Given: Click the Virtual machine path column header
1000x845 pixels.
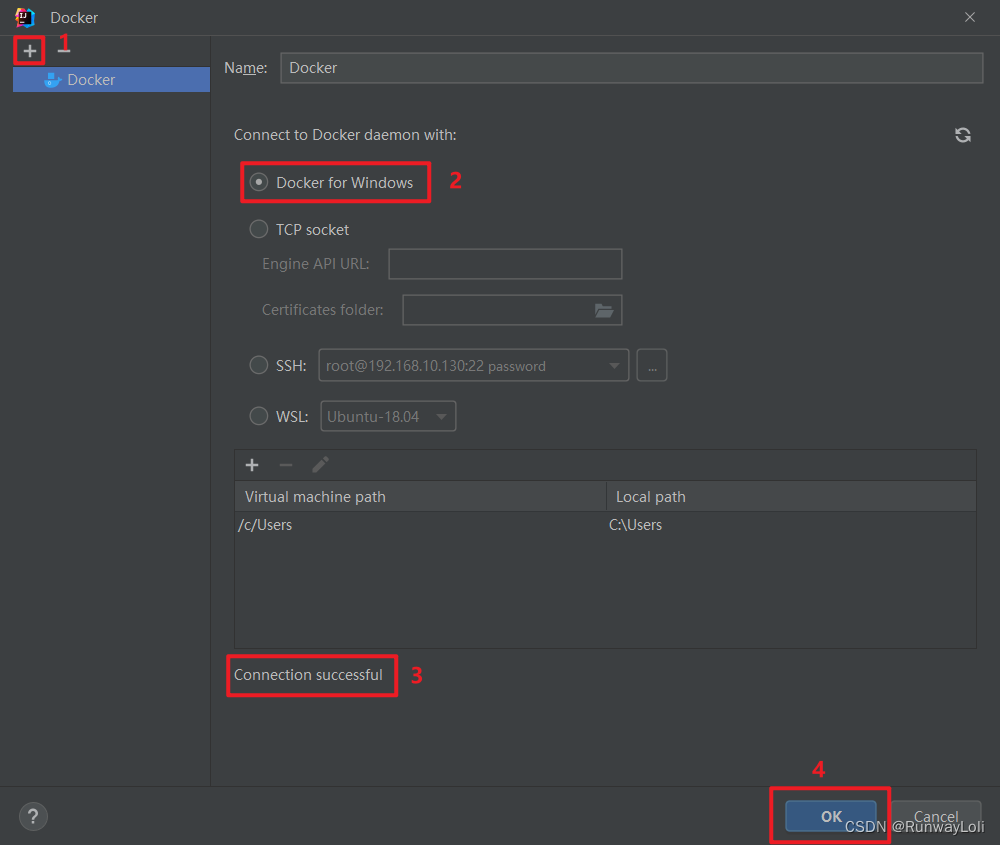Looking at the screenshot, I should coord(420,497).
